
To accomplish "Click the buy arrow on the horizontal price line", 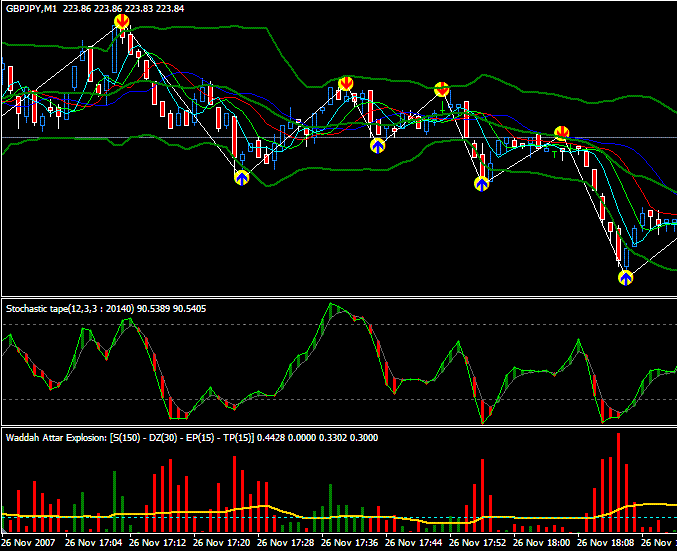I will pos(378,146).
